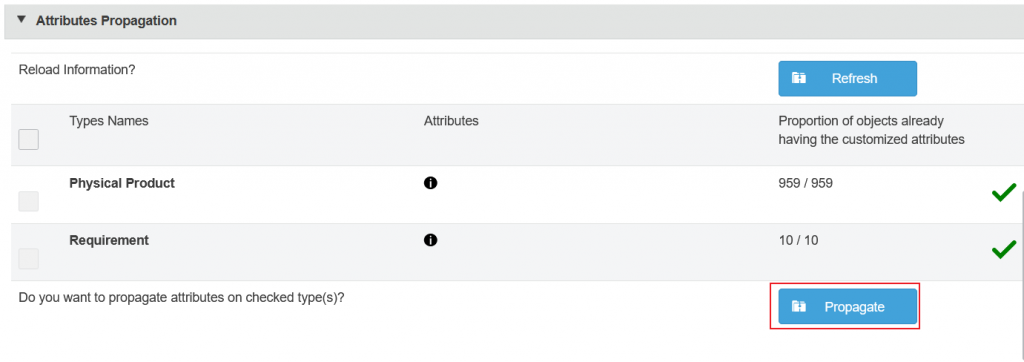The height and width of the screenshot is (362, 1024).
Task: Click the Attributes column header
Action: pyautogui.click(x=451, y=121)
